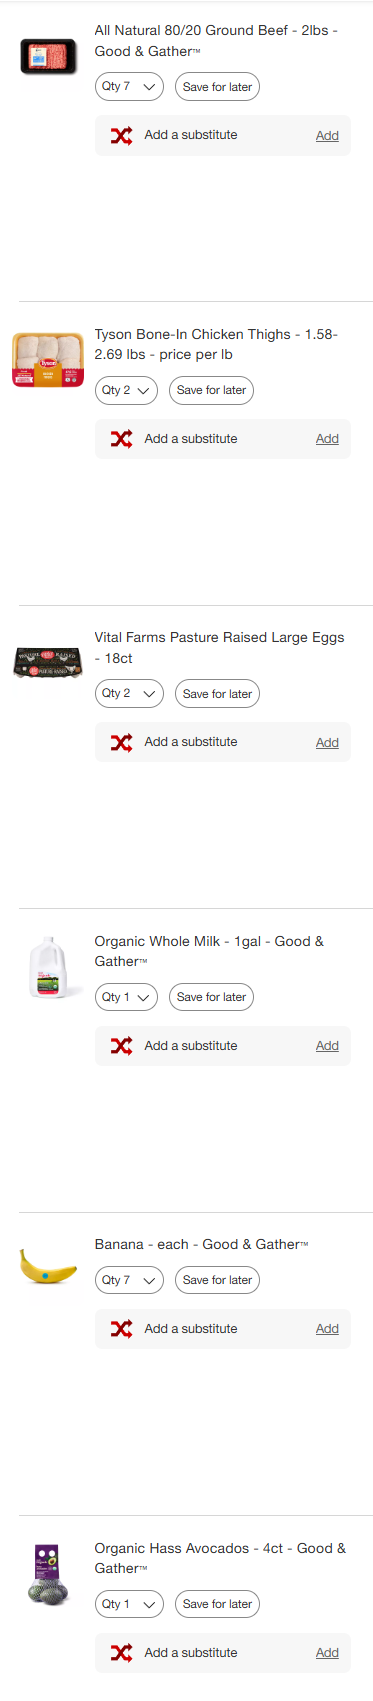
Task: Open Vital Farms Pasture Raised Eggs title
Action: [x=219, y=648]
